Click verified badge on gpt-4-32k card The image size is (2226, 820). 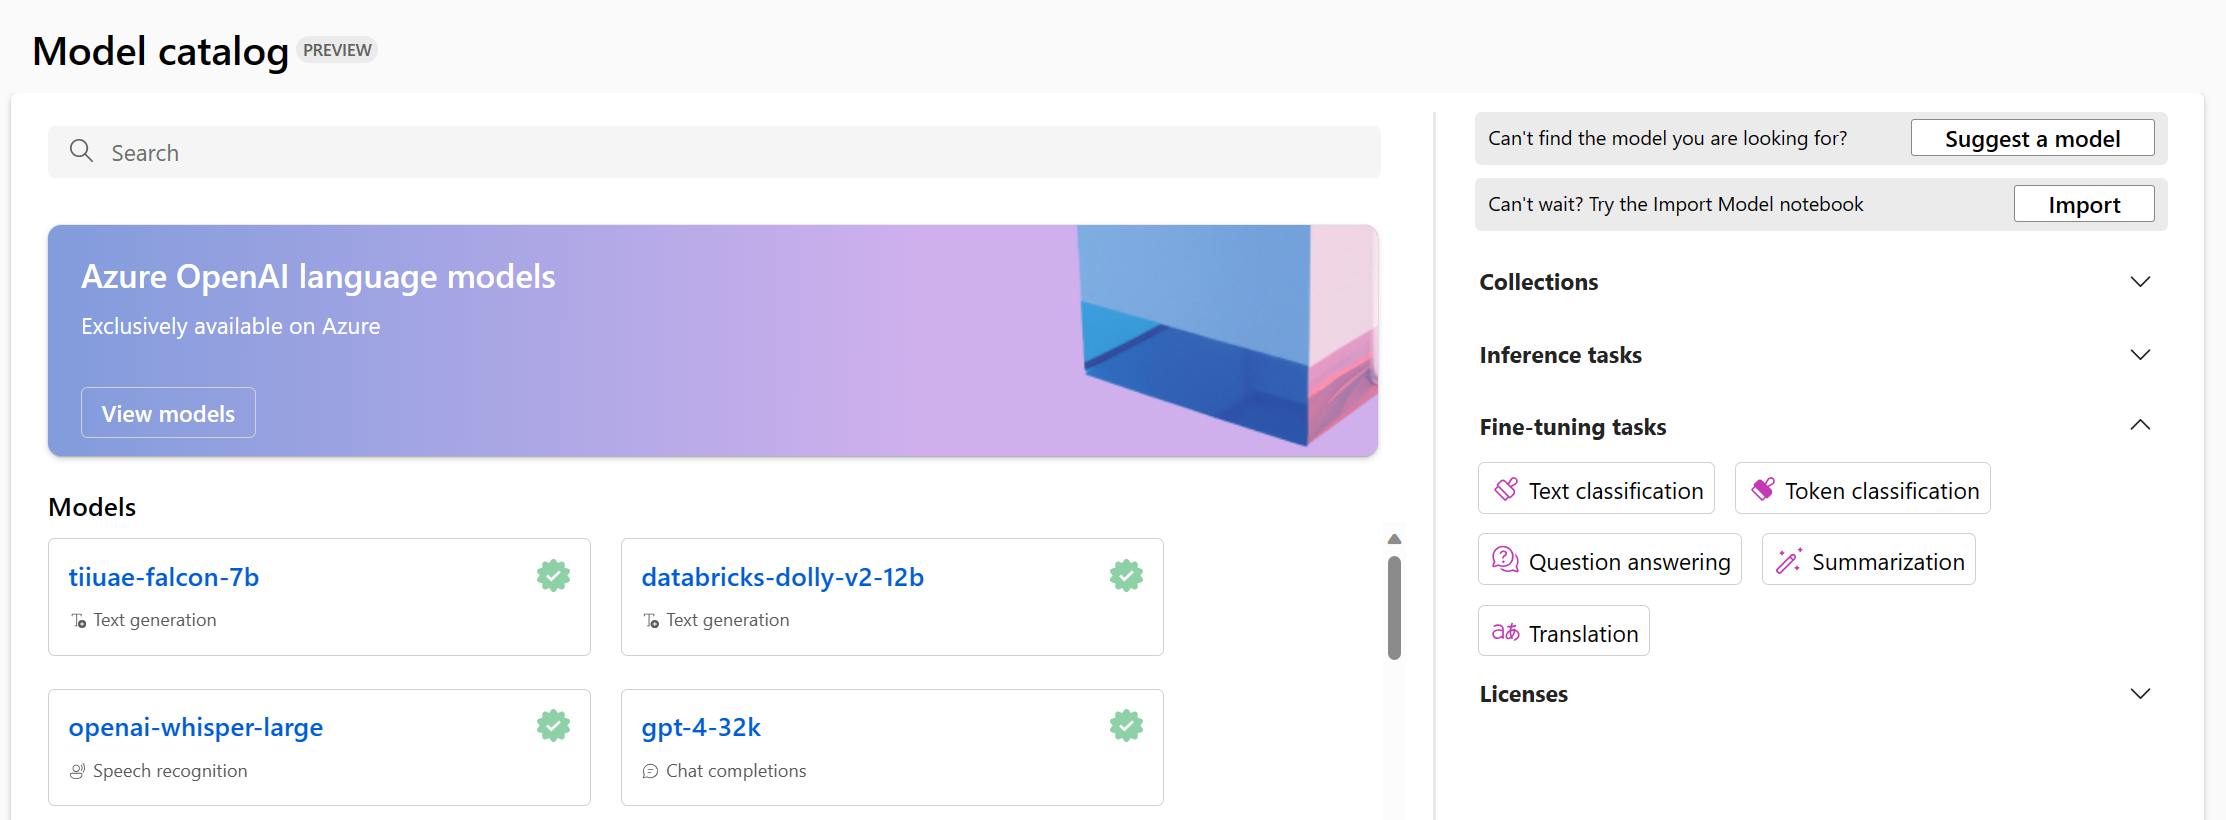click(1126, 725)
